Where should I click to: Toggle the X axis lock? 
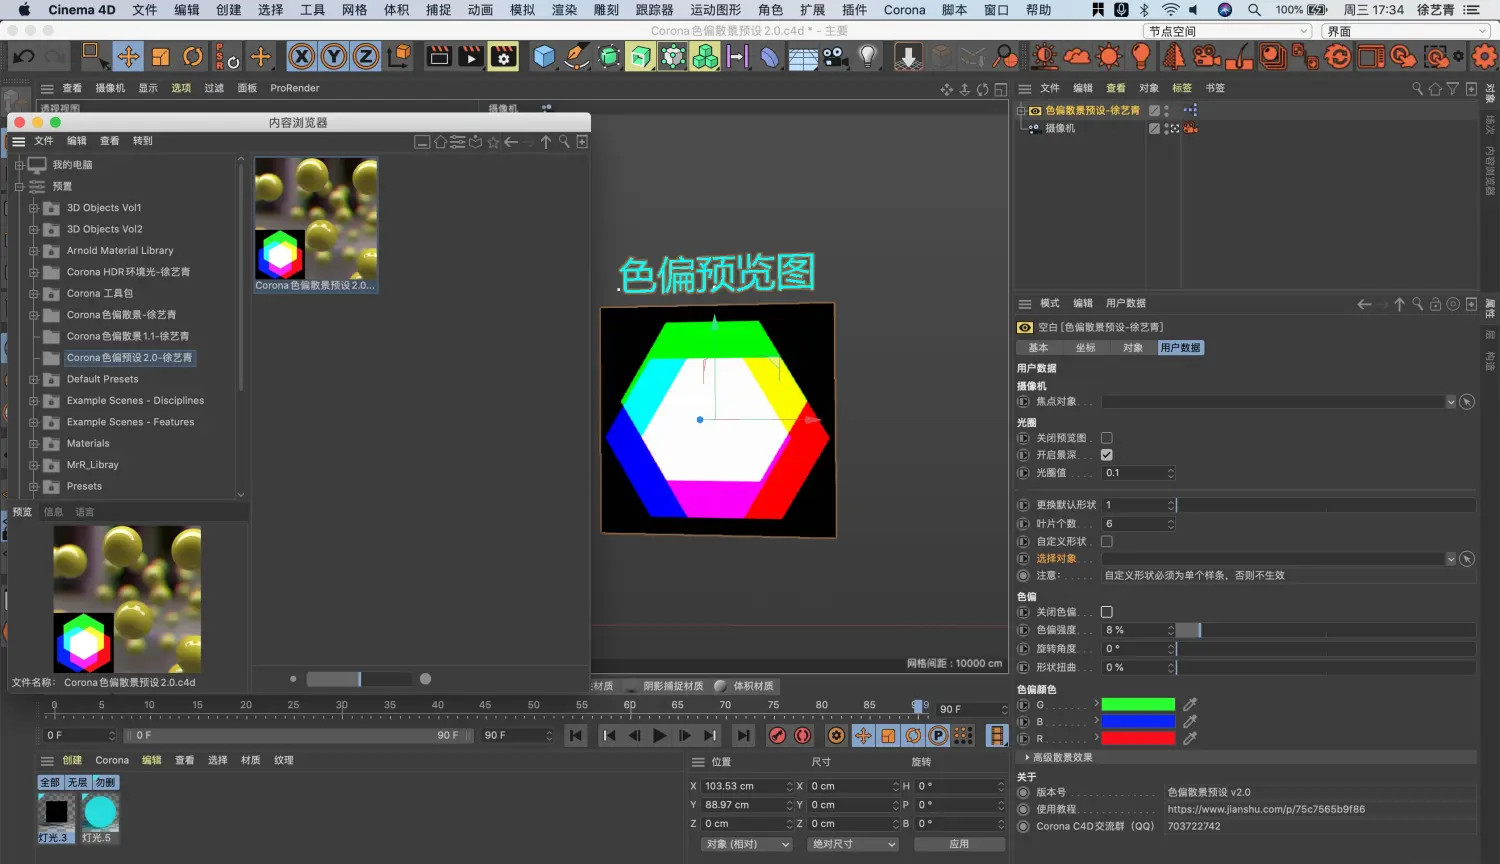pyautogui.click(x=301, y=57)
